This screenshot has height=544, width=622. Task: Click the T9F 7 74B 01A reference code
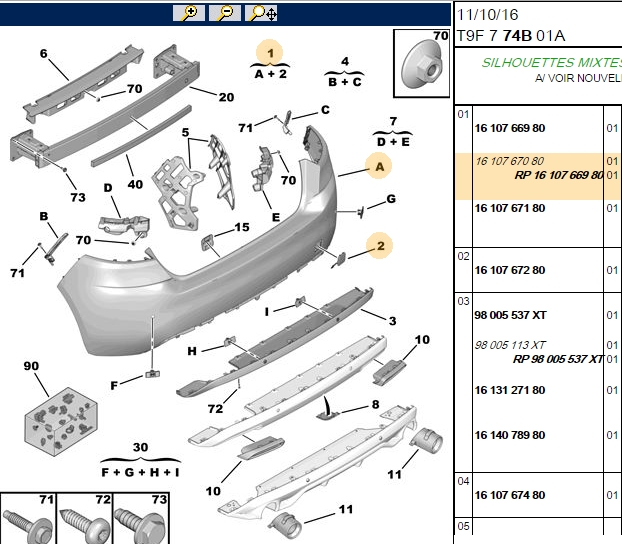(x=511, y=36)
